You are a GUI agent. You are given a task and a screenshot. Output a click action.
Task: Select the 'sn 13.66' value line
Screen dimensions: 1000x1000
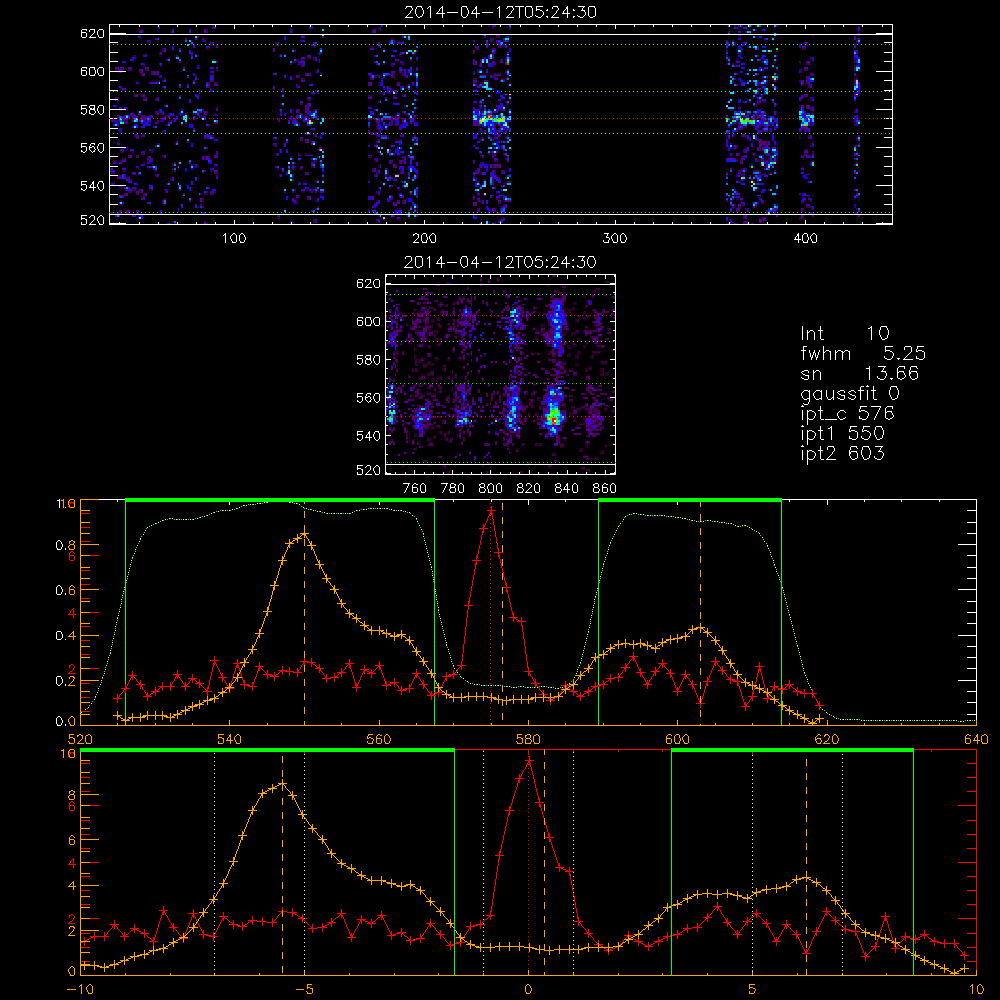(859, 373)
